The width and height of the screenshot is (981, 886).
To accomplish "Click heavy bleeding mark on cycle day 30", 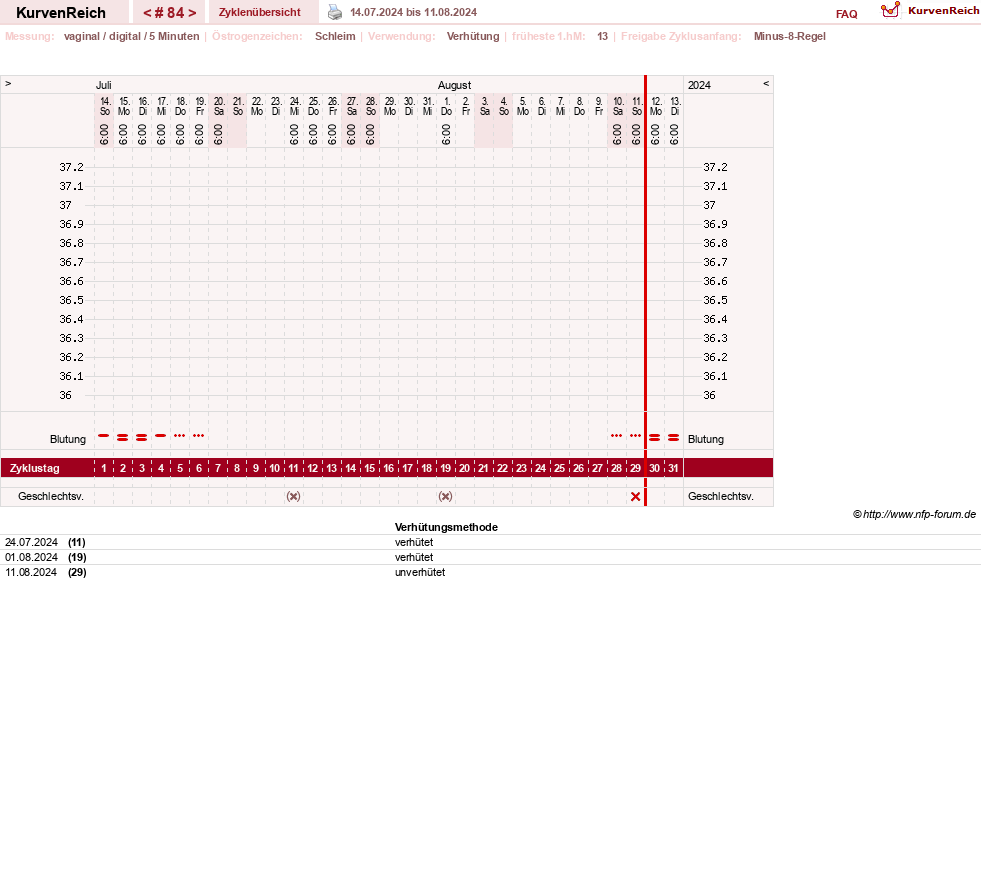I will click(x=654, y=437).
